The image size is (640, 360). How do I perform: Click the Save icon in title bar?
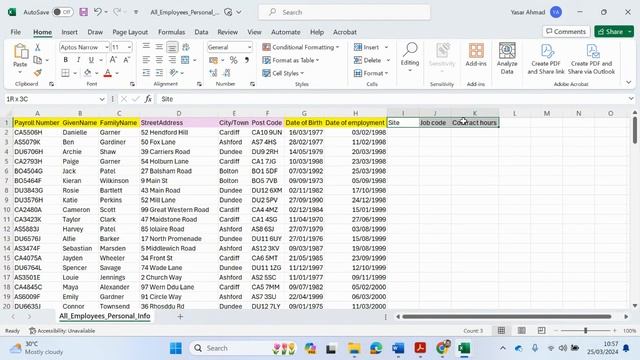[84, 12]
